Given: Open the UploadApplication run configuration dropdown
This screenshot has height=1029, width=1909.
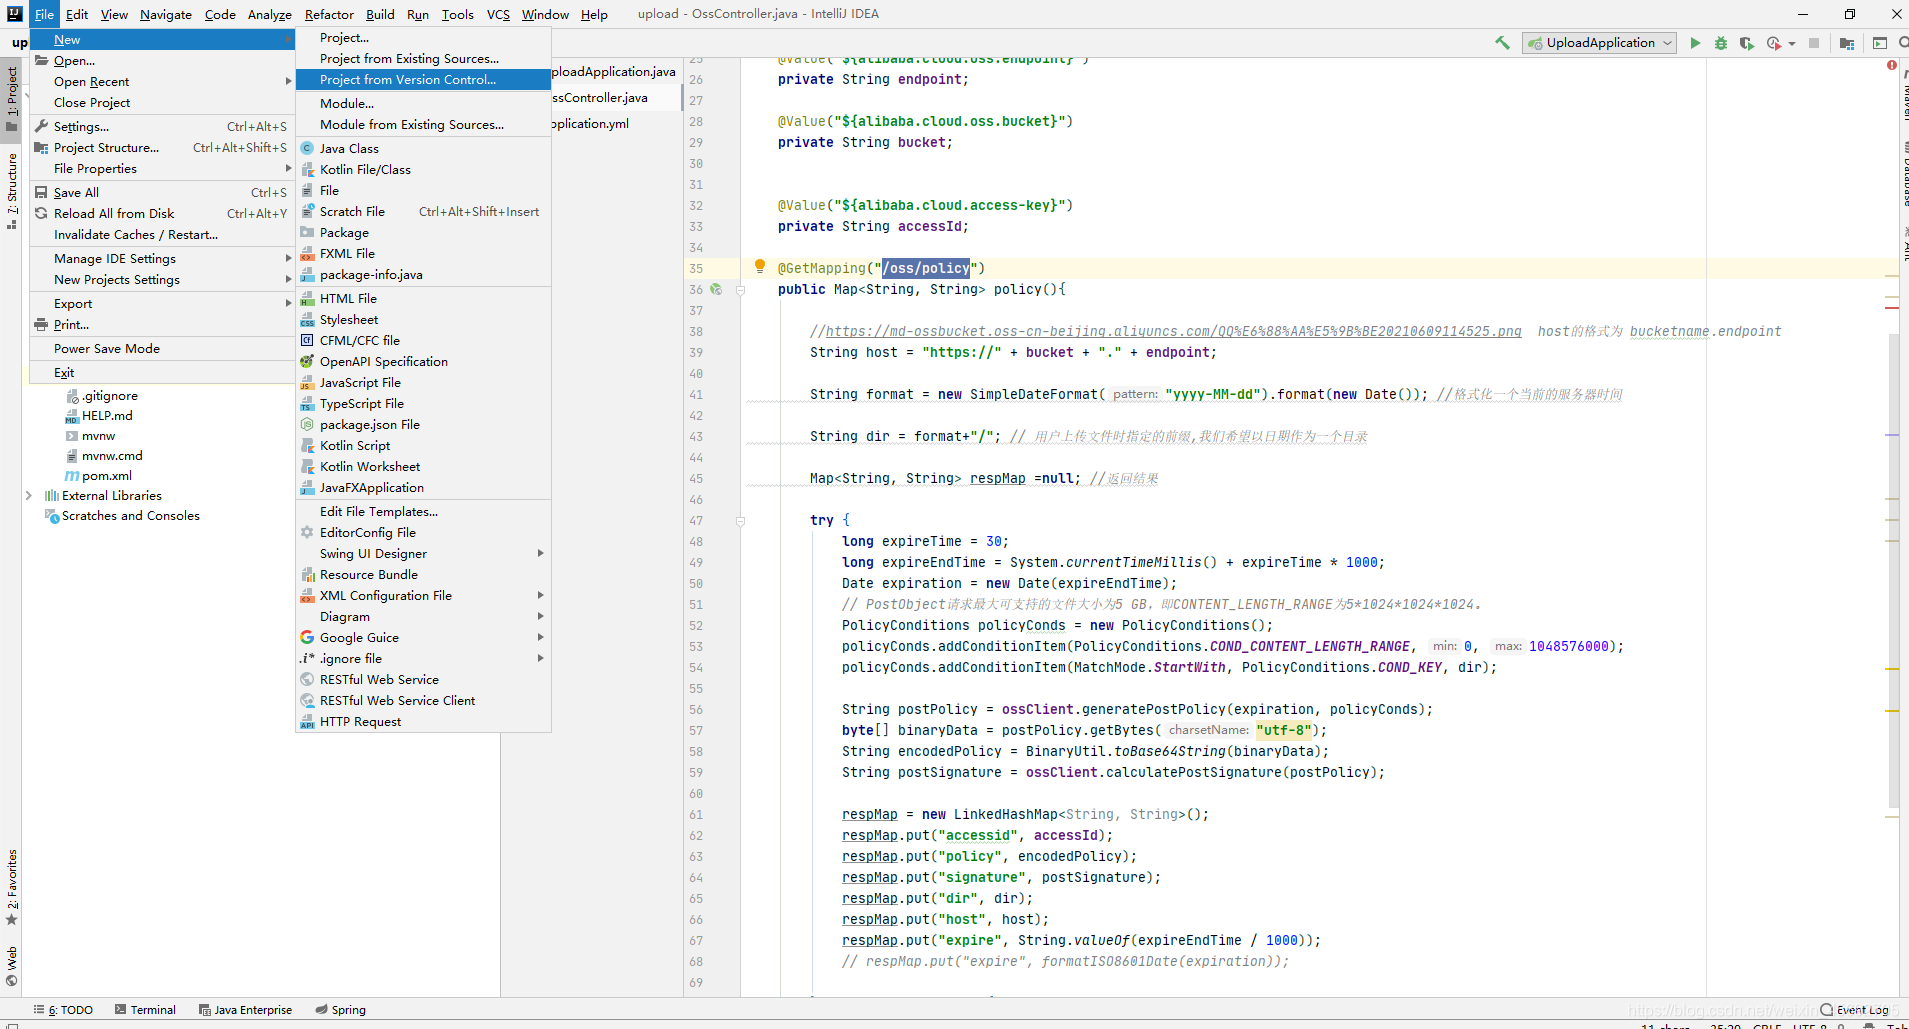Looking at the screenshot, I should click(x=1599, y=43).
